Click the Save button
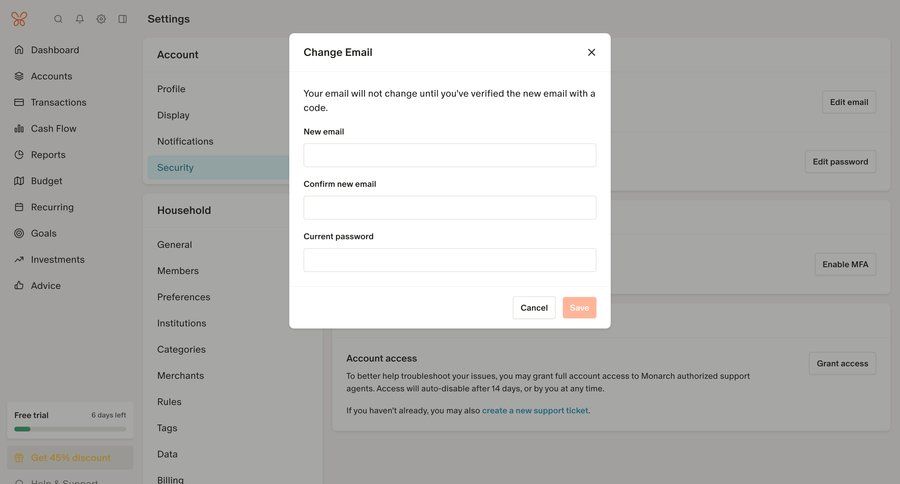This screenshot has width=900, height=484. 579,308
